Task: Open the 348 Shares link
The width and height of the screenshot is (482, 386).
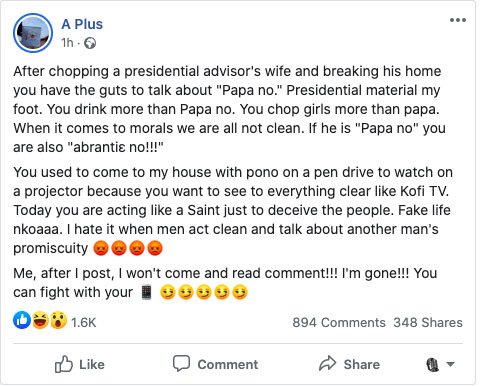Action: (428, 322)
